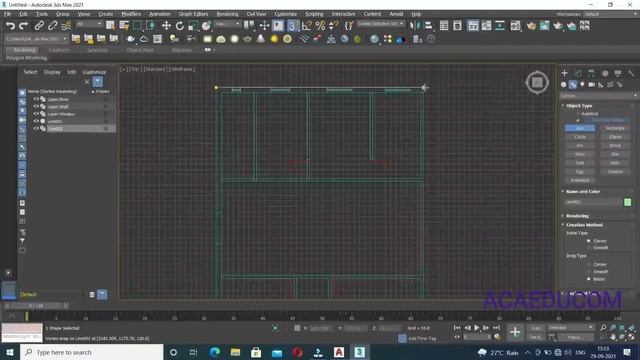Activate the Select and Link tool
The image size is (640, 360).
coord(39,26)
